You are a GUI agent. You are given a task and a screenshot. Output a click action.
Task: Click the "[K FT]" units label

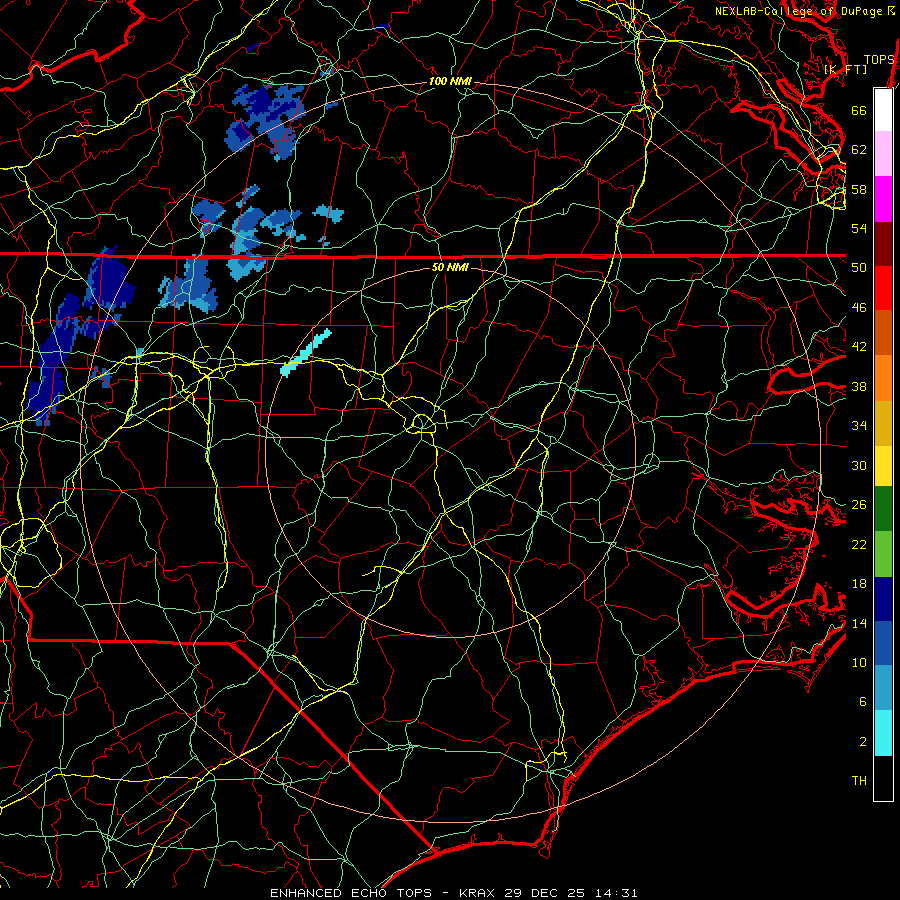(845, 69)
